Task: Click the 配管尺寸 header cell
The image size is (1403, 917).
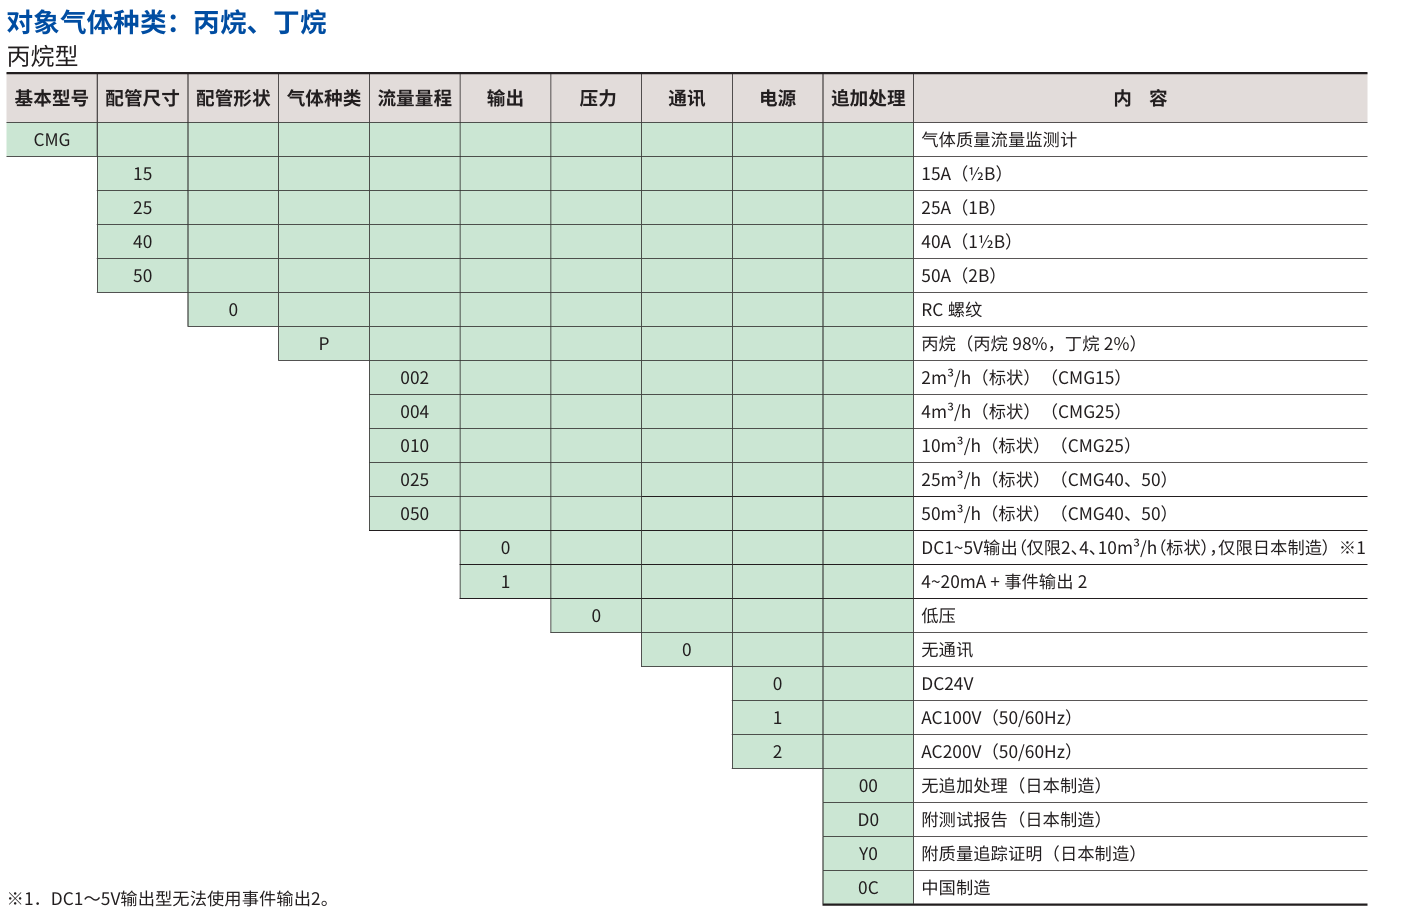Action: pyautogui.click(x=142, y=98)
